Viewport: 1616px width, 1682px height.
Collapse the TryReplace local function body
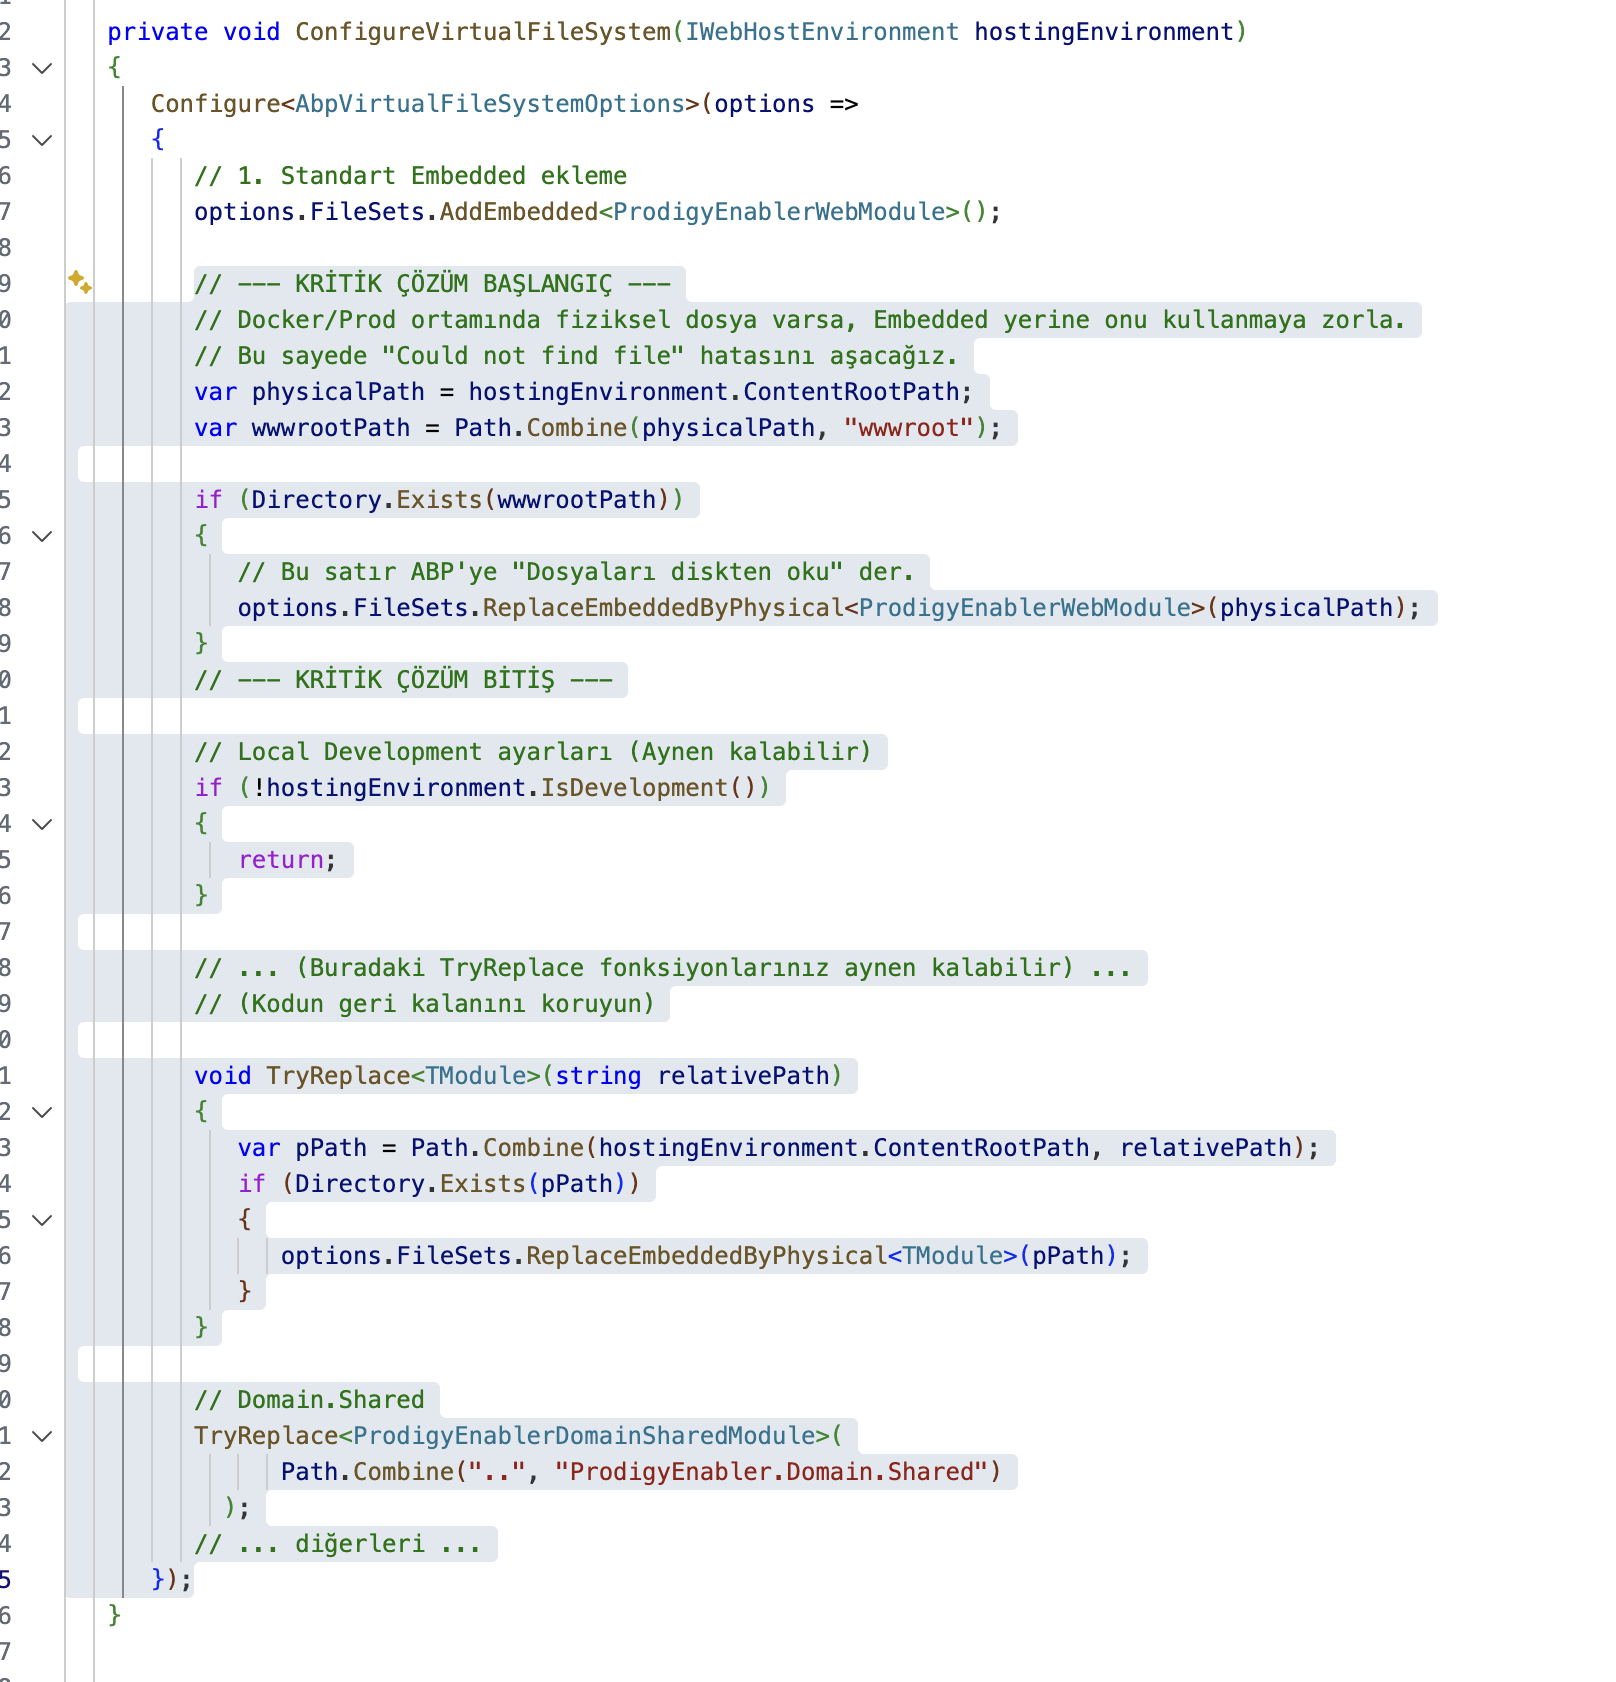(42, 1112)
